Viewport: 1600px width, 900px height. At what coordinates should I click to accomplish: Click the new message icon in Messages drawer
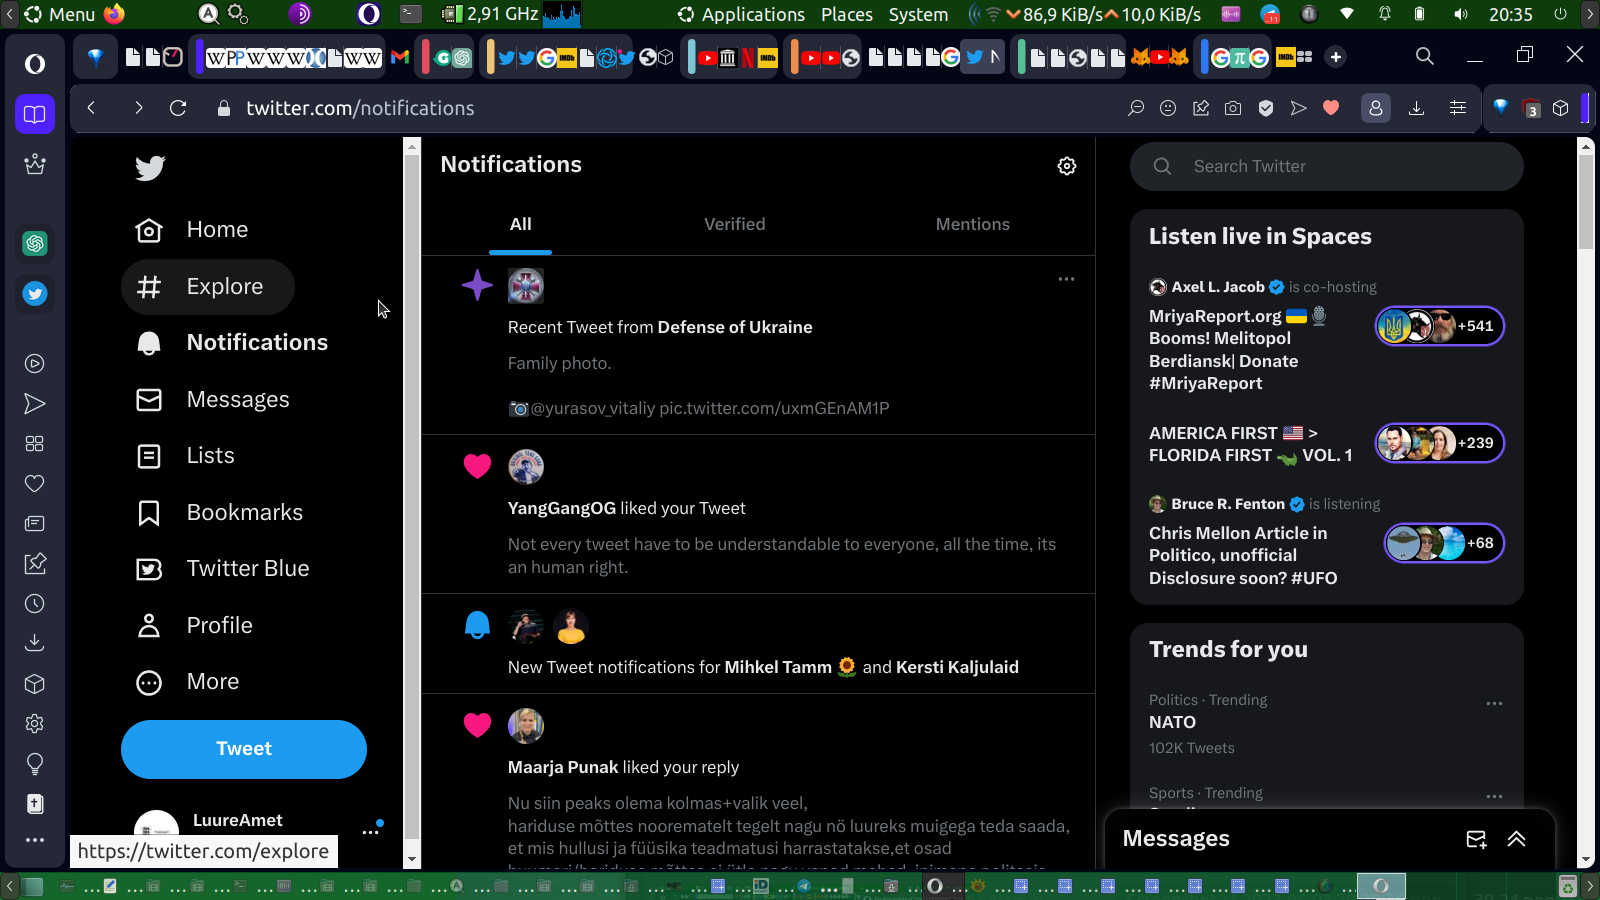pyautogui.click(x=1476, y=839)
